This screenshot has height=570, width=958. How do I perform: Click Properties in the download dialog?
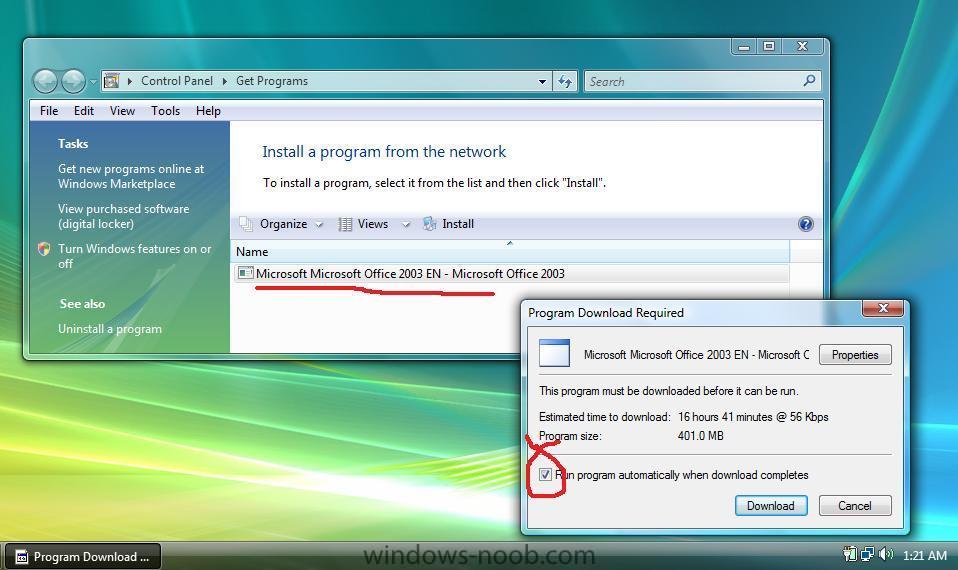point(855,355)
